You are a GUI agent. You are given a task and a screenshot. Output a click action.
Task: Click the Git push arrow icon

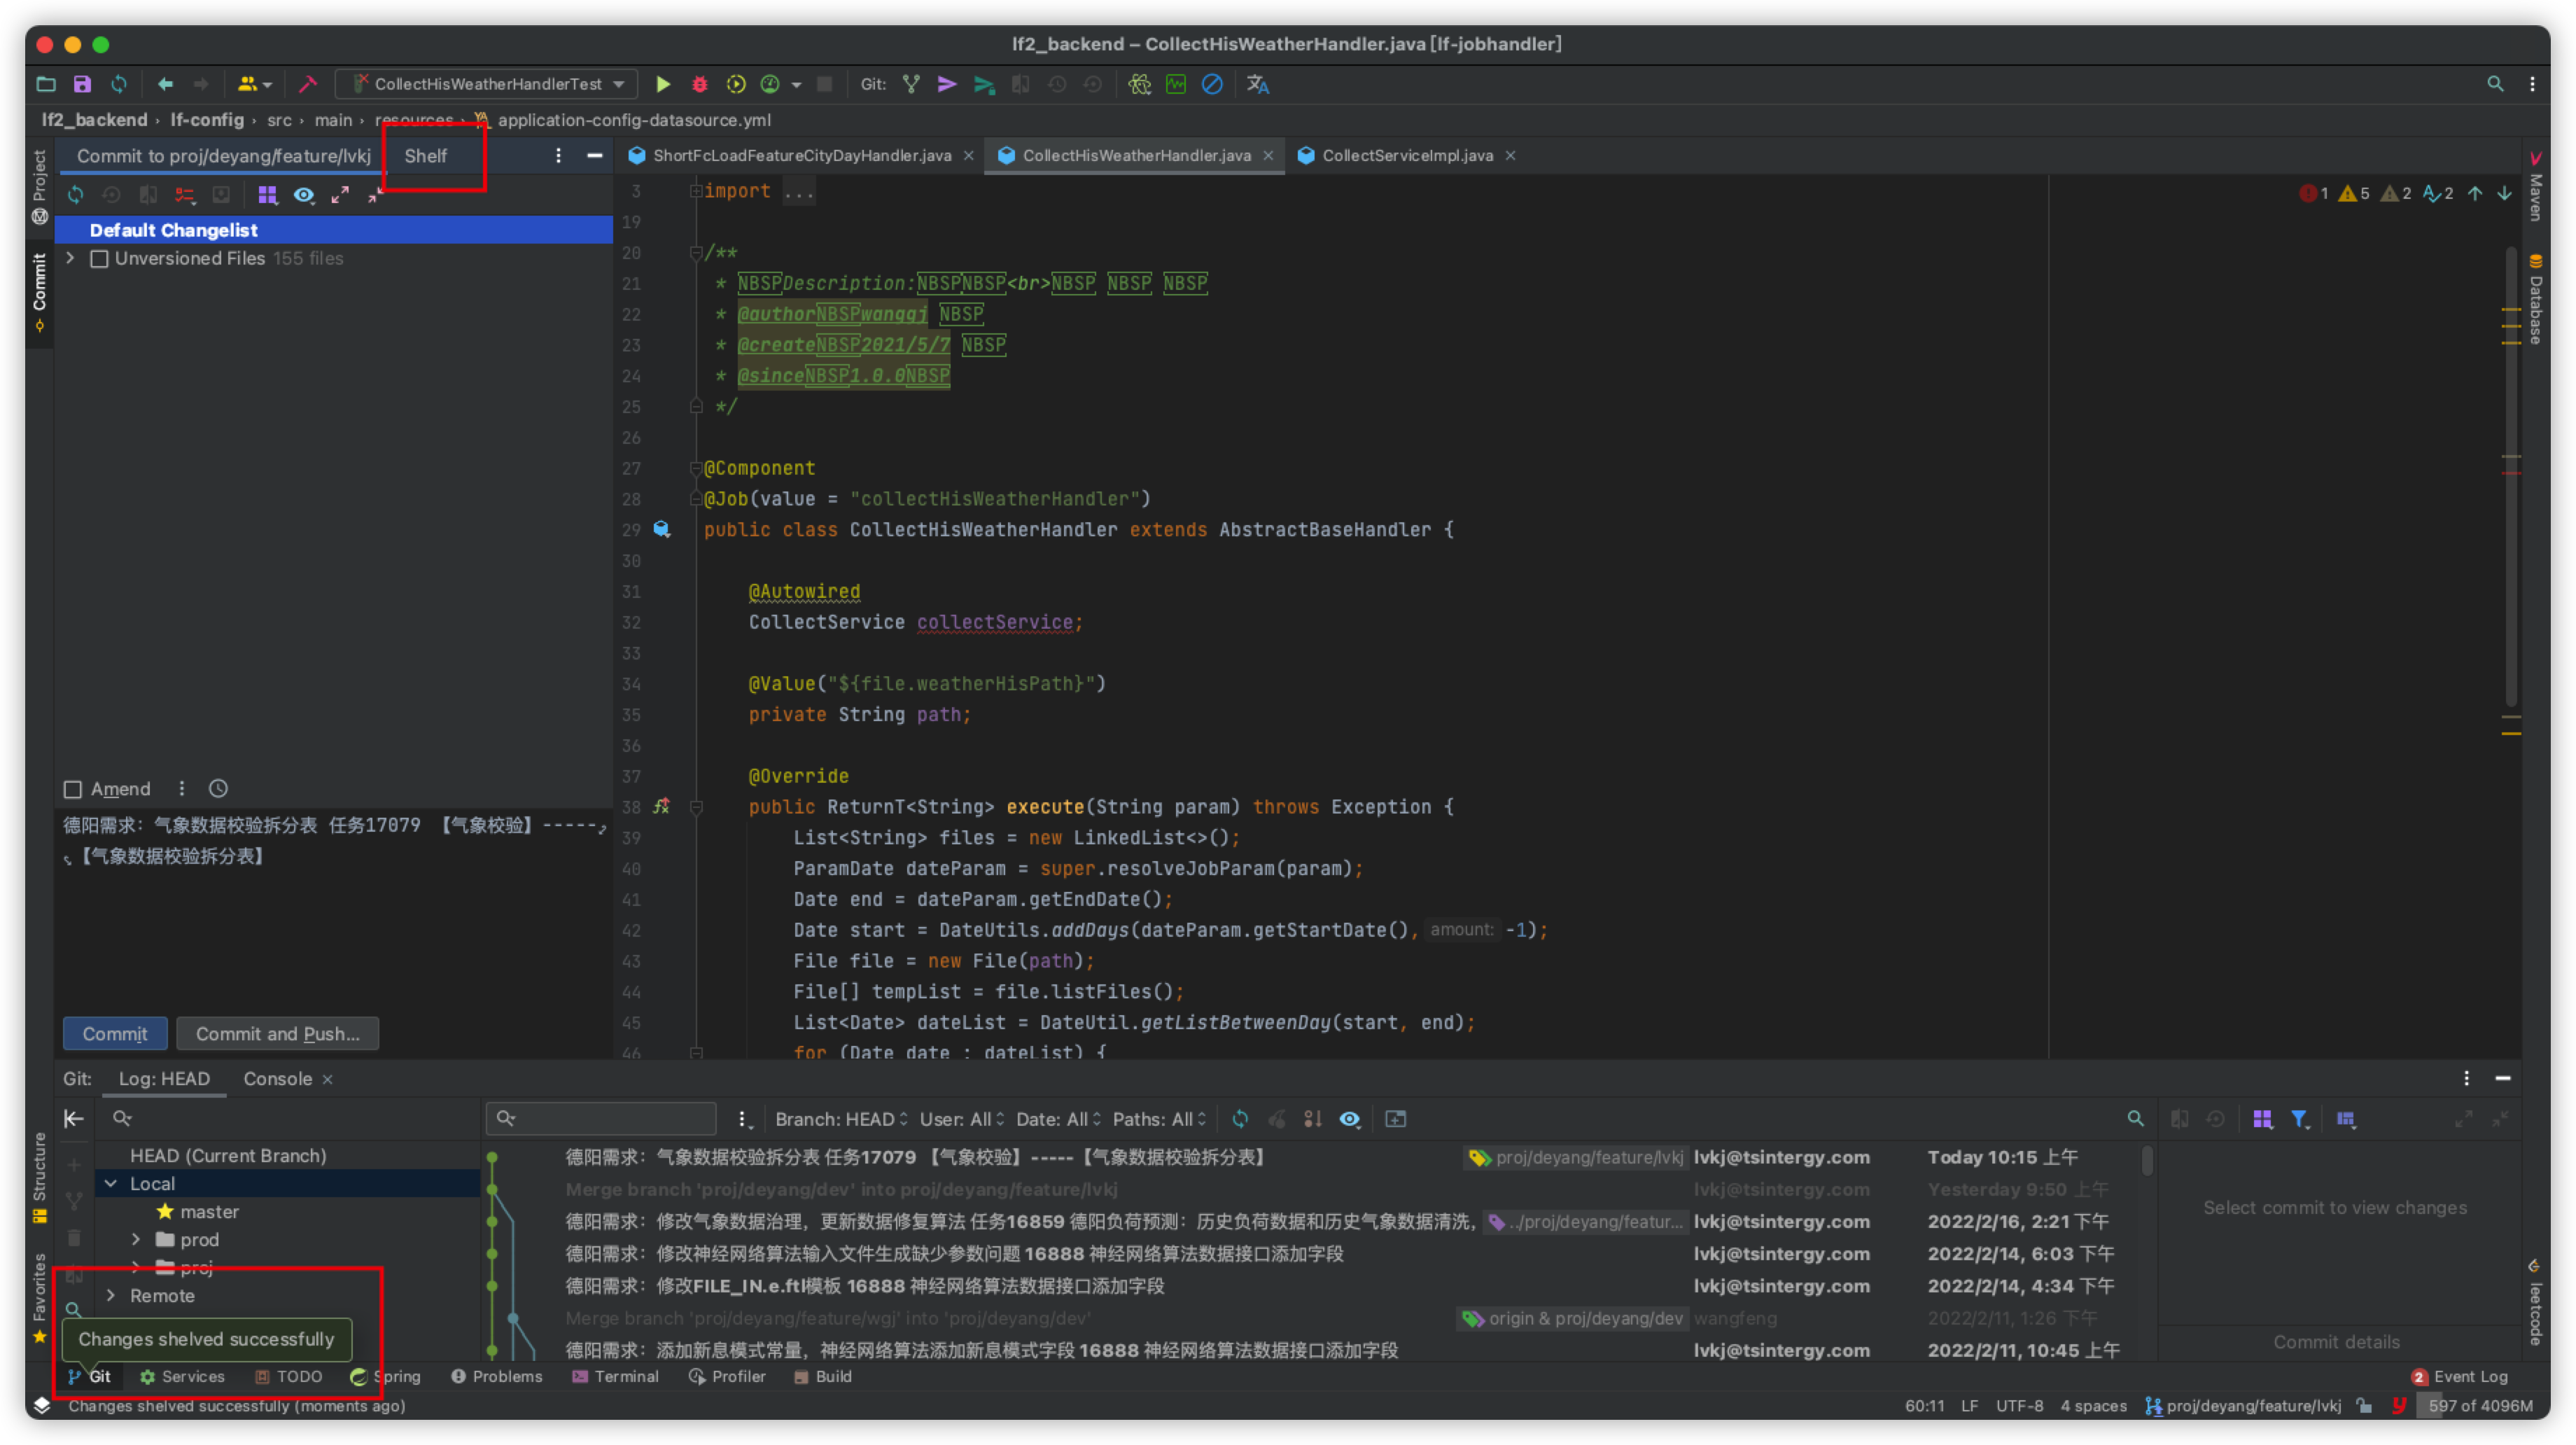[x=984, y=85]
